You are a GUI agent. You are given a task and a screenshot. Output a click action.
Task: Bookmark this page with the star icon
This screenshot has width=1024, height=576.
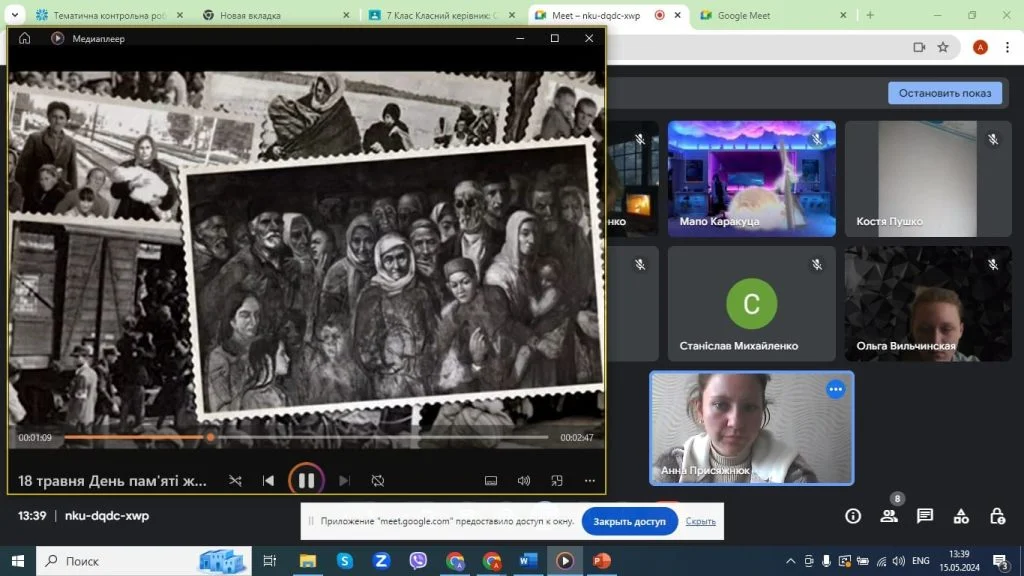[x=943, y=47]
